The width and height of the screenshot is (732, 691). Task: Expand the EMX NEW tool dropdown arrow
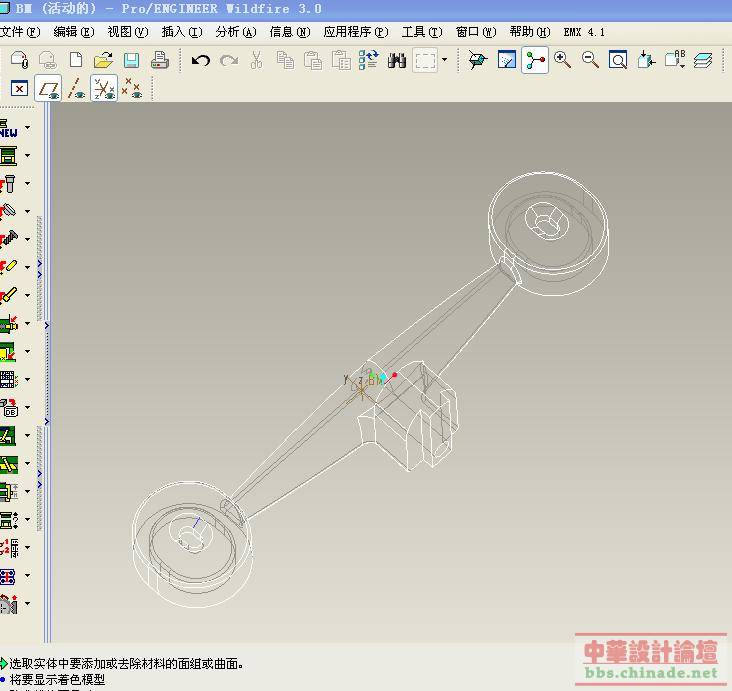coord(27,128)
